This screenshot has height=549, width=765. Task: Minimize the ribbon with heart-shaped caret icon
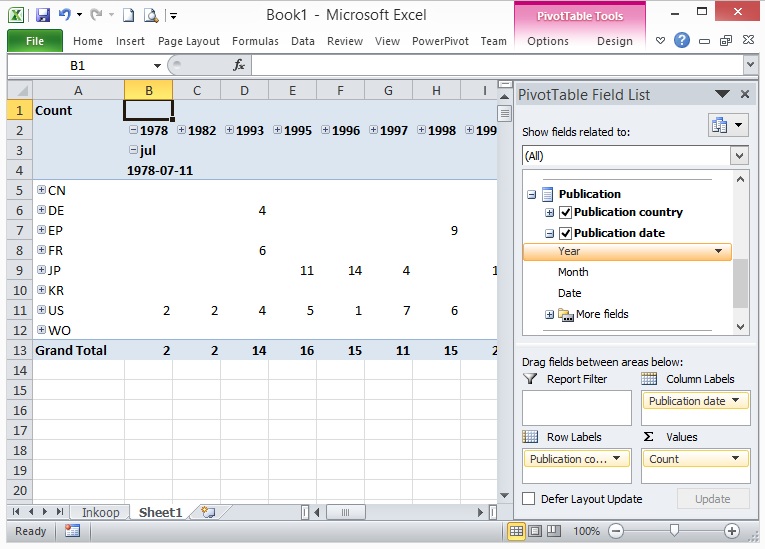coord(660,41)
